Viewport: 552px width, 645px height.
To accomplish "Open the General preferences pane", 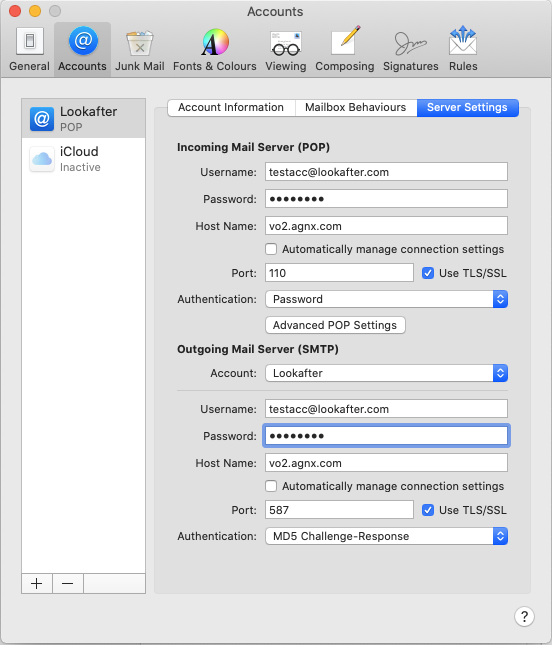I will tap(29, 50).
